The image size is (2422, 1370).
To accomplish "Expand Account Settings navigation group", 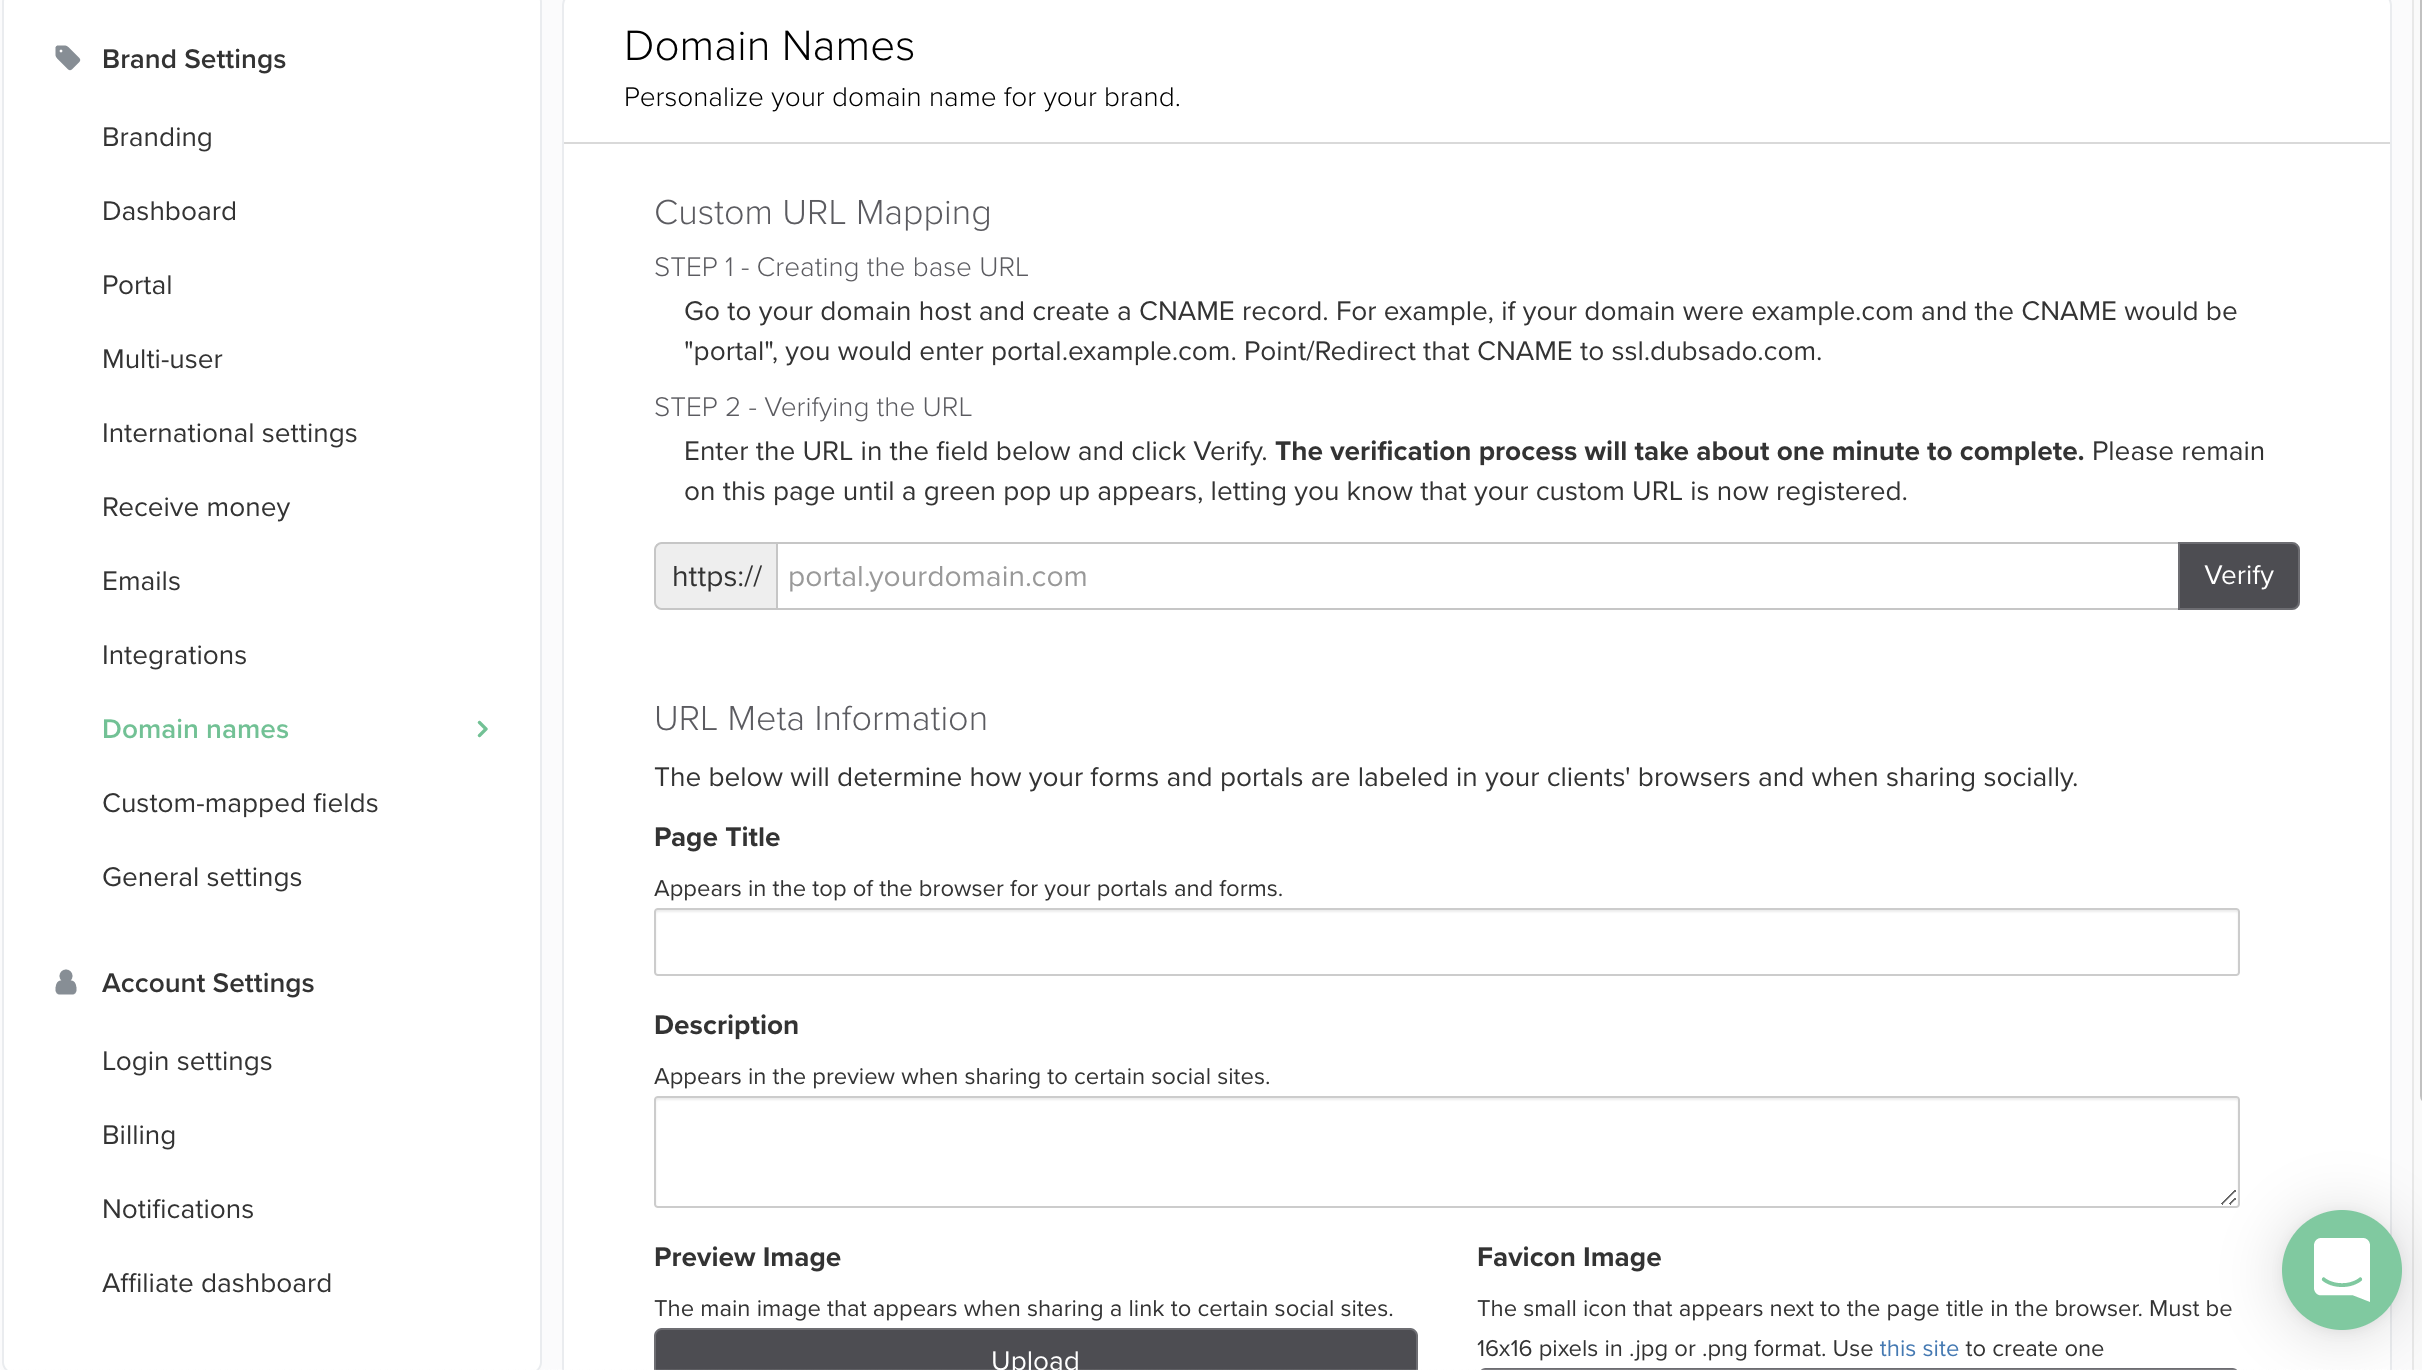I will (206, 983).
